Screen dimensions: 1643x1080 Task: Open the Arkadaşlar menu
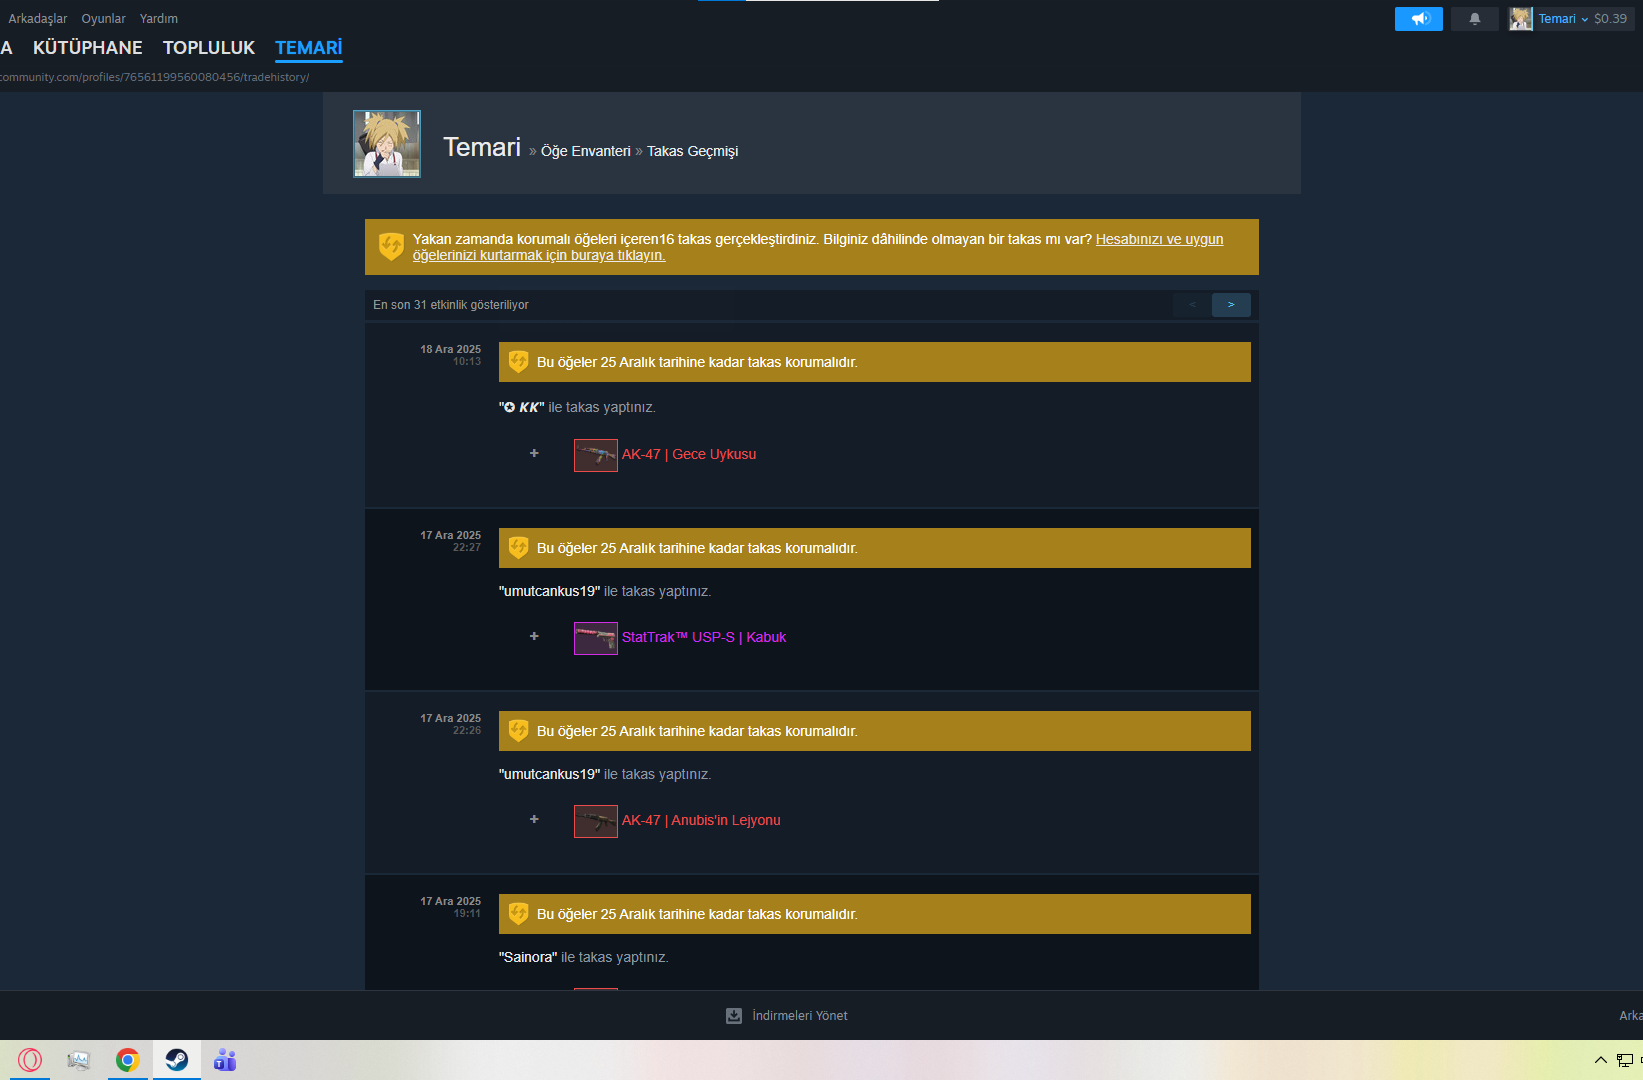tap(38, 19)
